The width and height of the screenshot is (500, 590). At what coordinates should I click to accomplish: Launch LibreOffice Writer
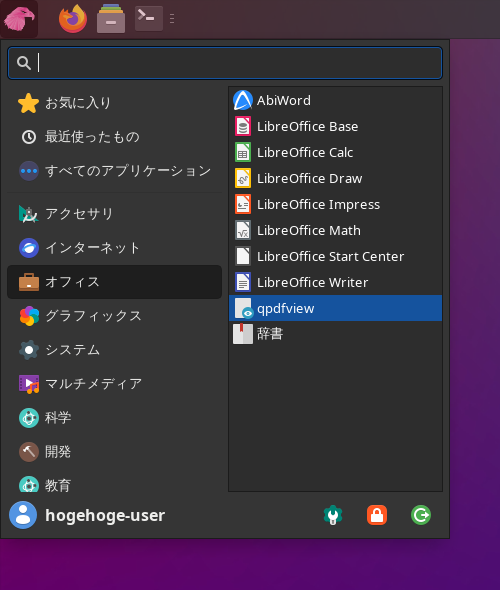click(335, 282)
